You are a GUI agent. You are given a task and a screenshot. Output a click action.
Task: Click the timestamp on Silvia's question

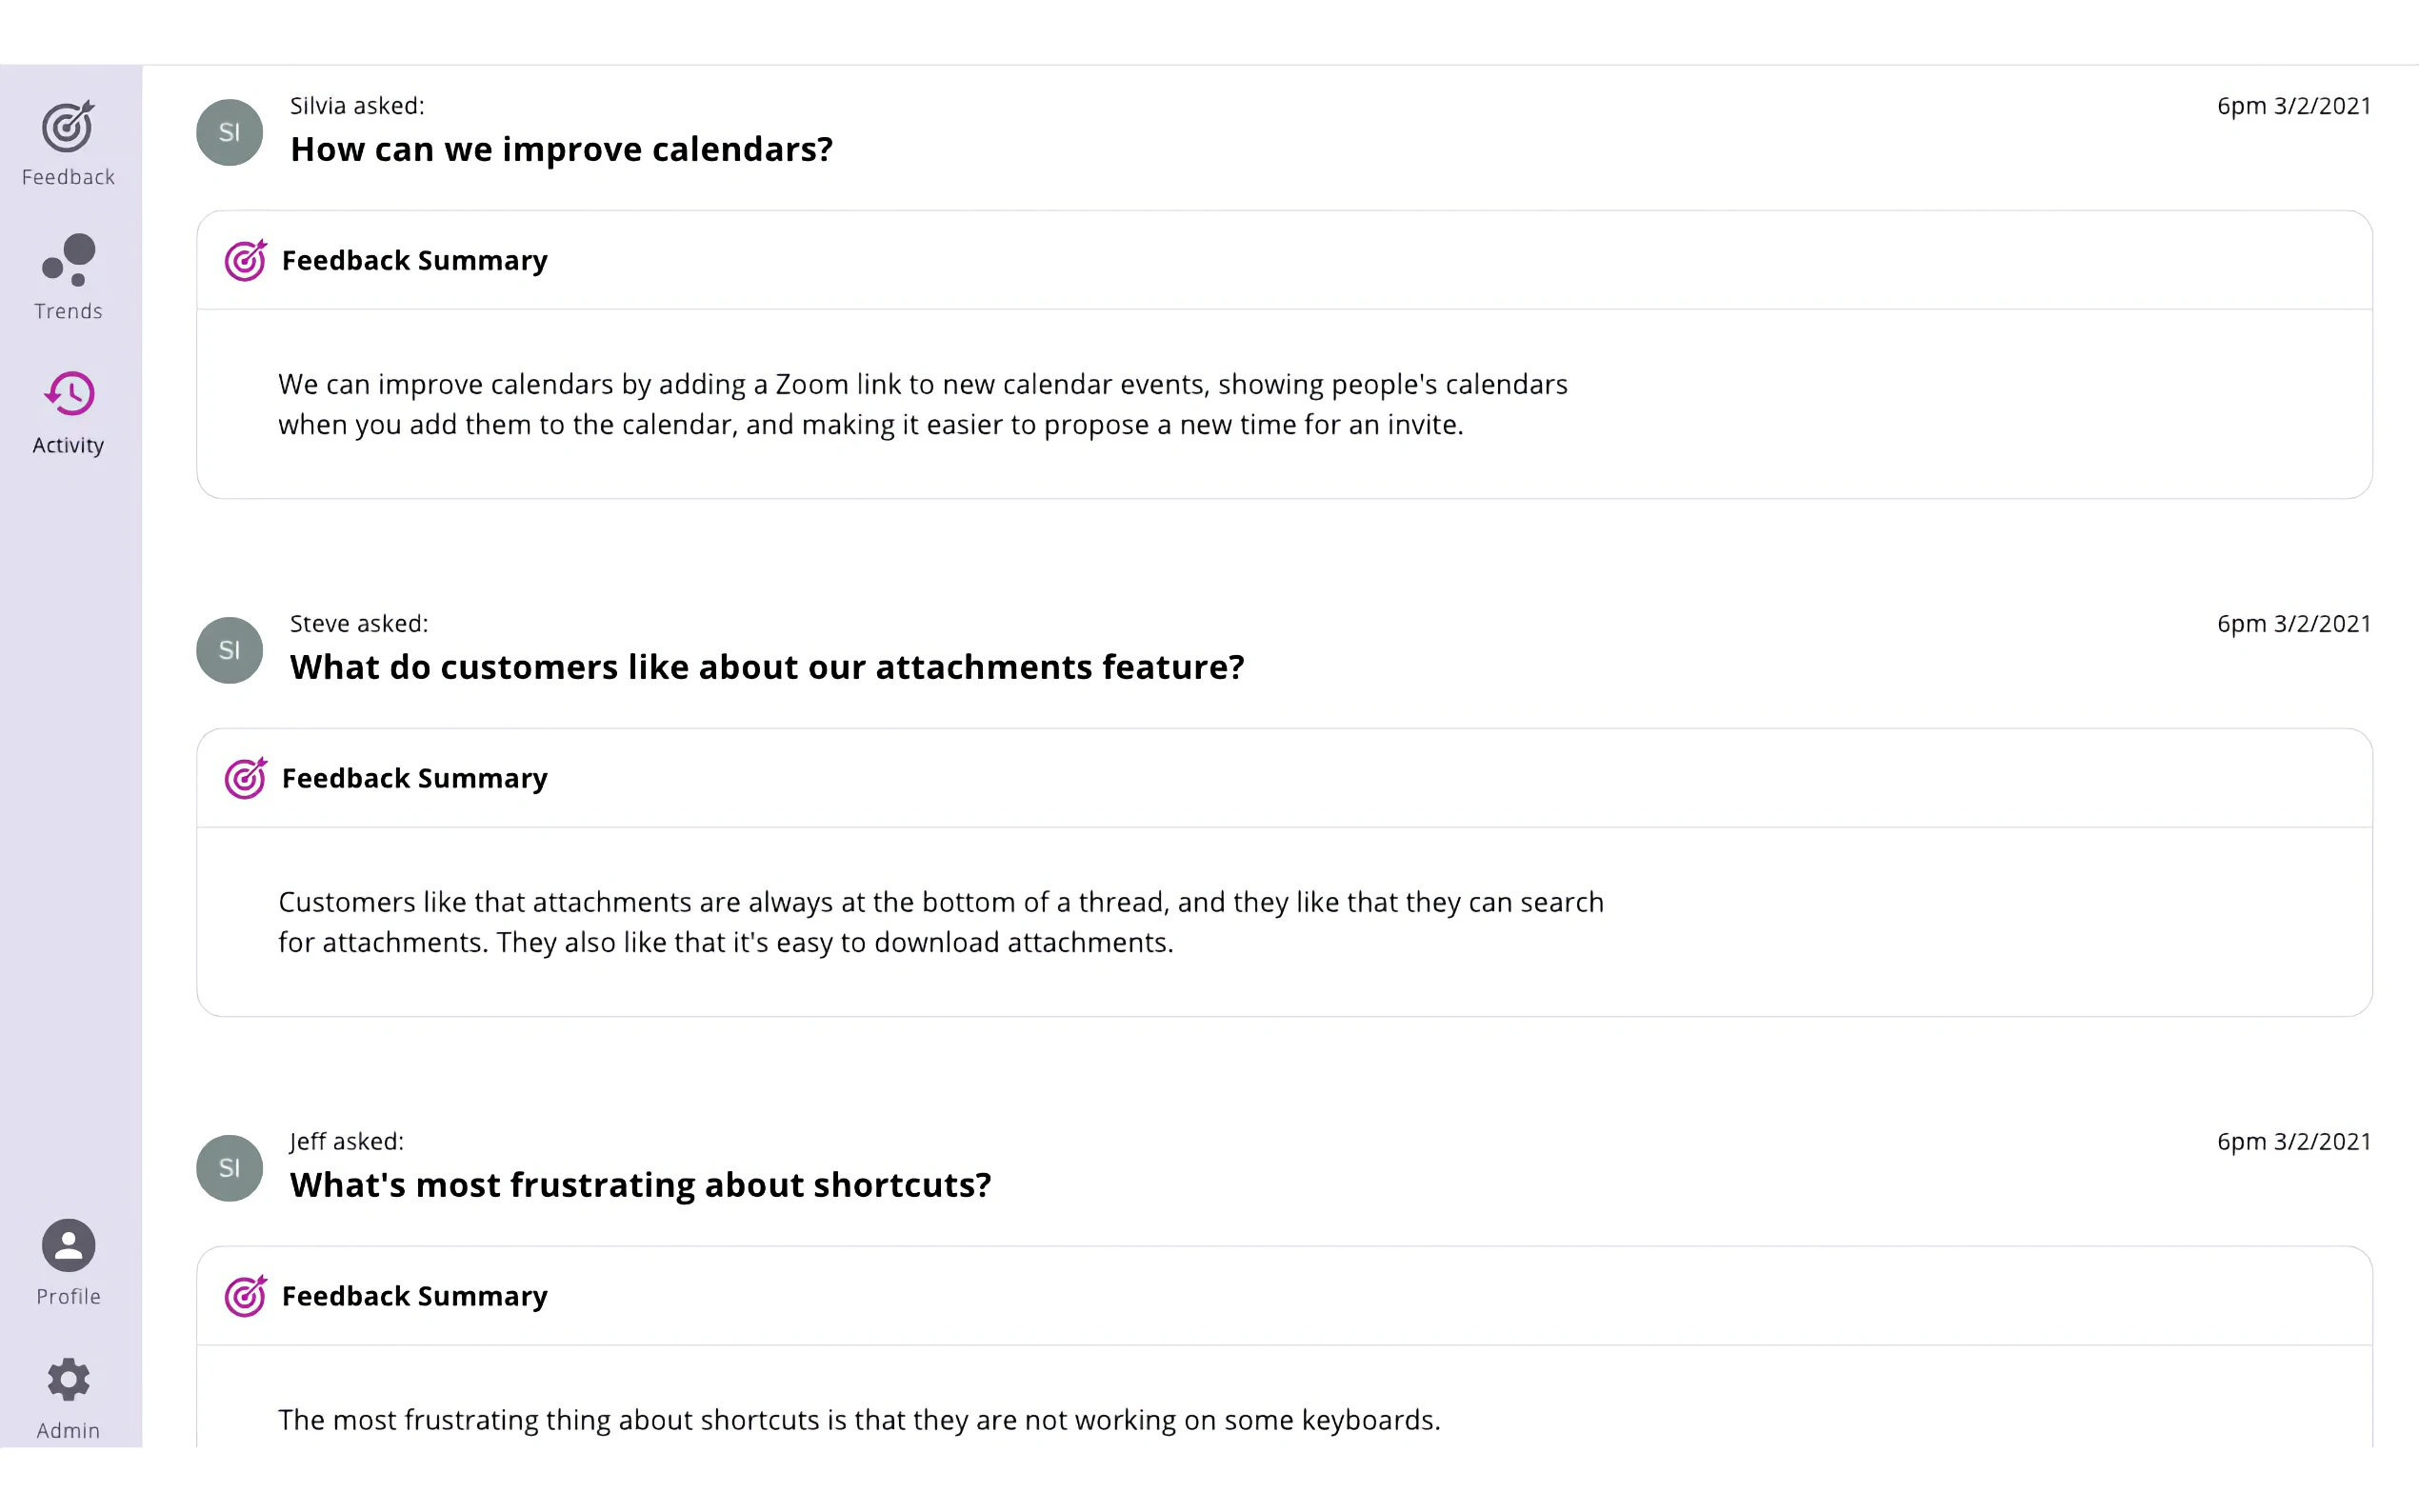(x=2293, y=106)
